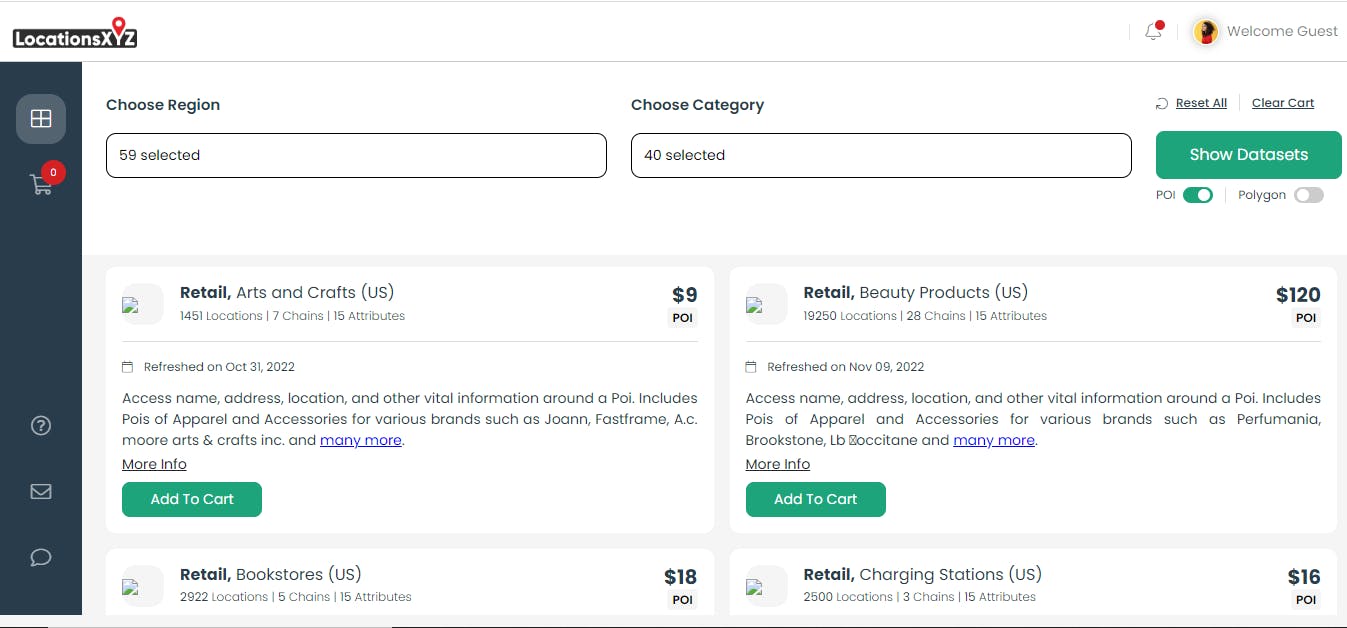Viewport: 1347px width, 628px height.
Task: Open notifications bell icon
Action: click(1154, 31)
